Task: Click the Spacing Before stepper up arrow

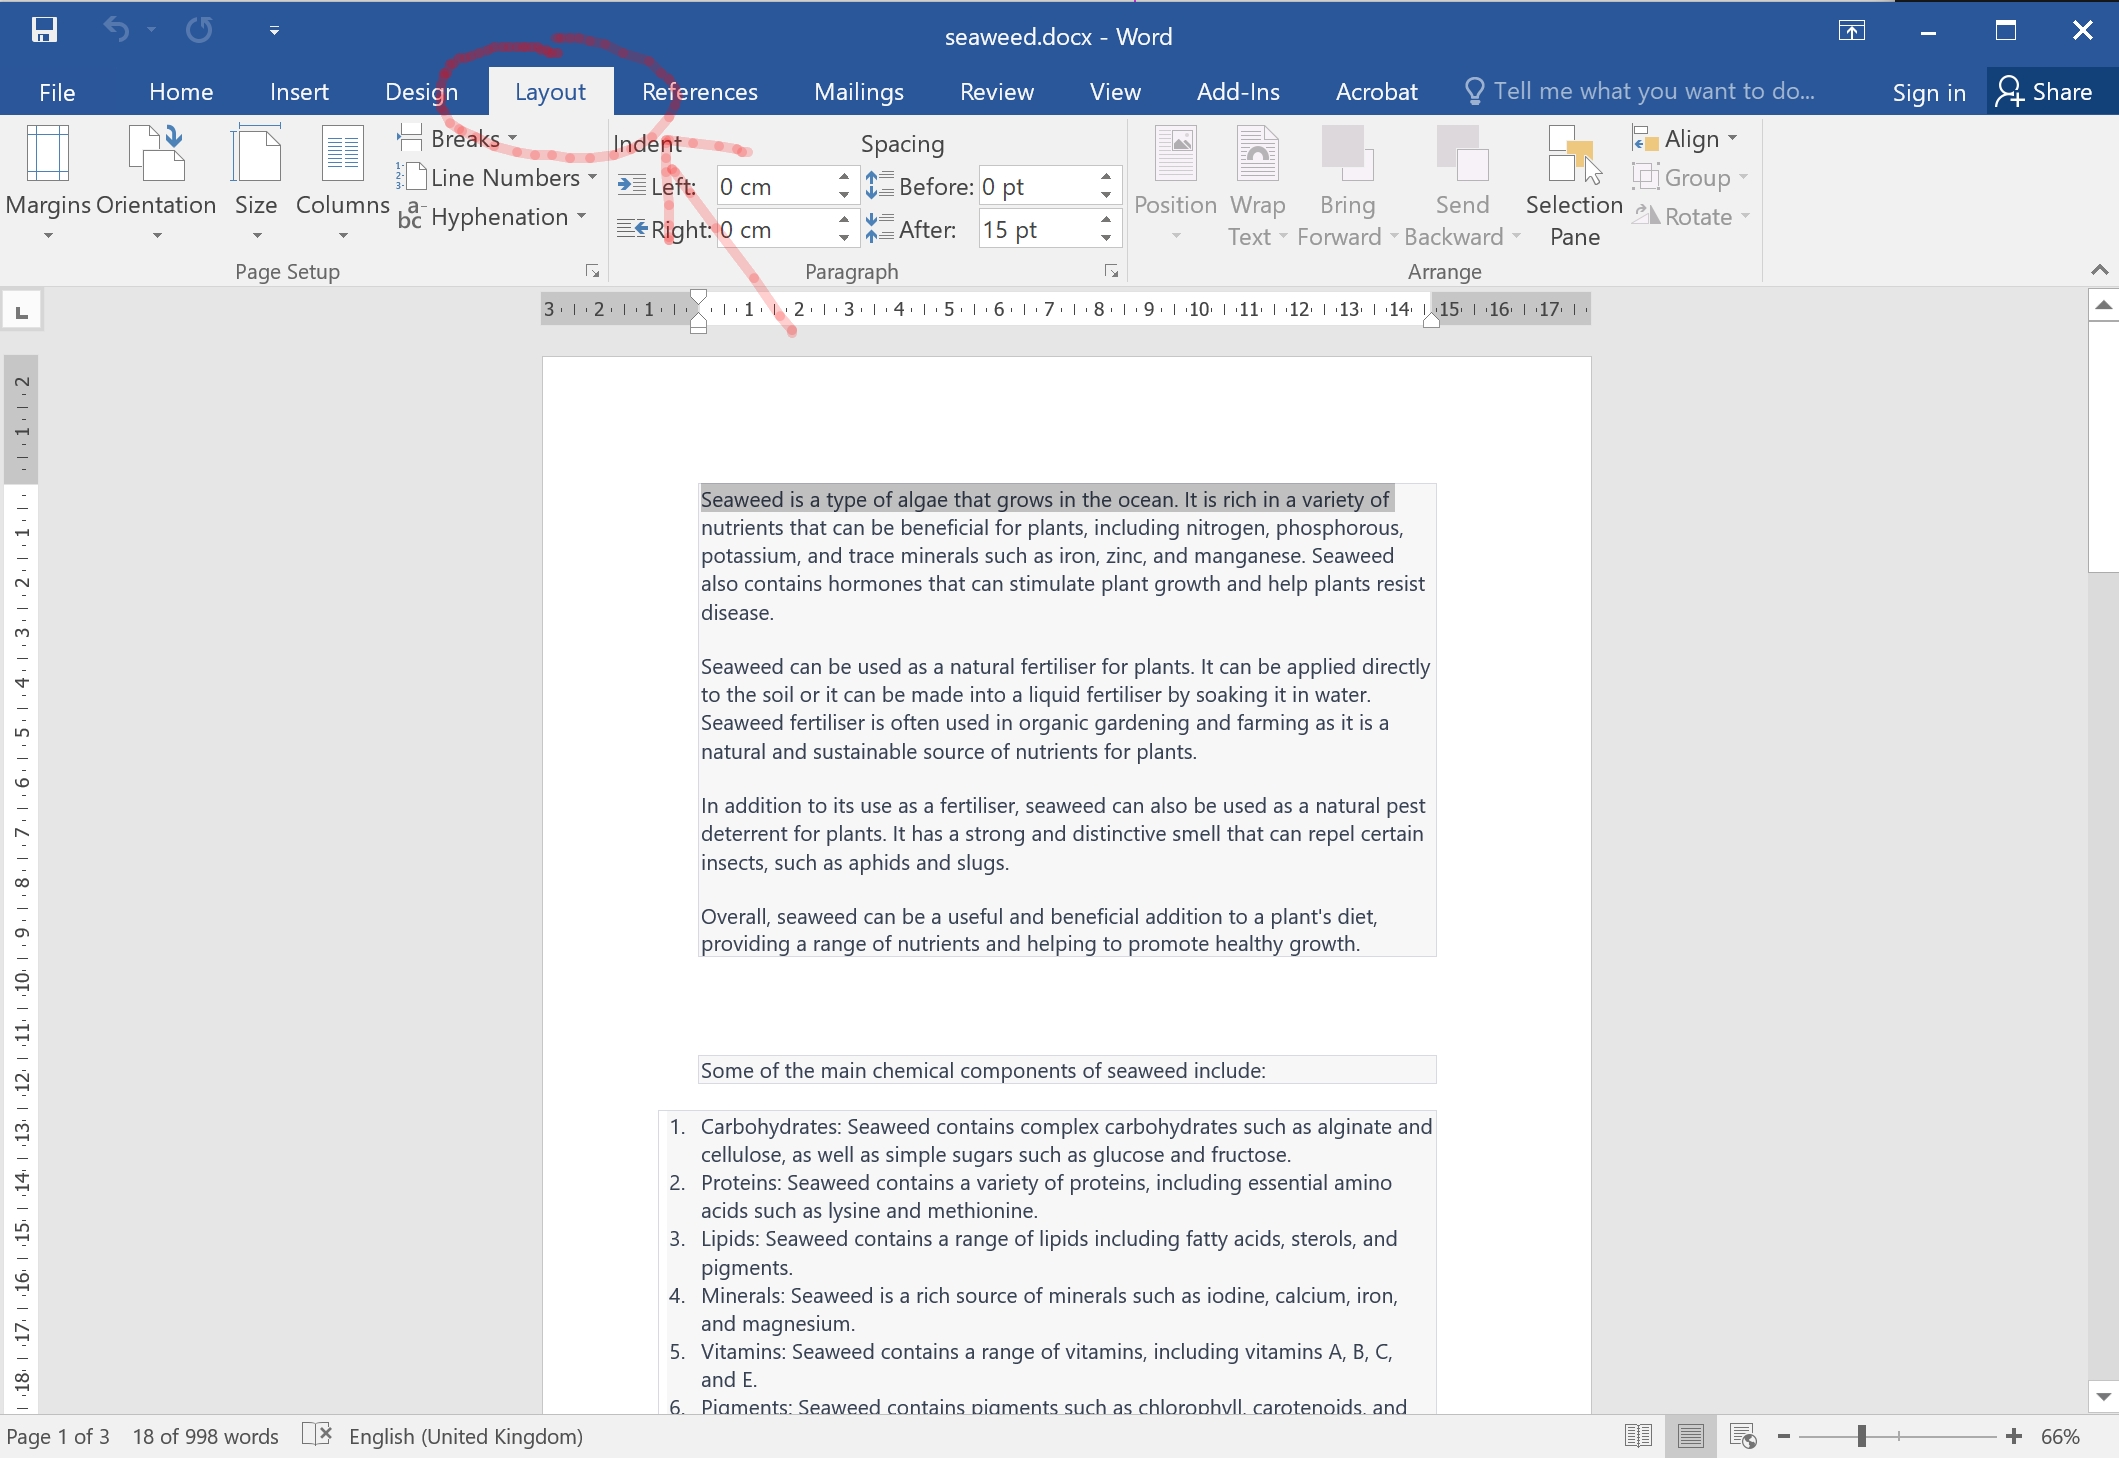Action: pos(1108,177)
